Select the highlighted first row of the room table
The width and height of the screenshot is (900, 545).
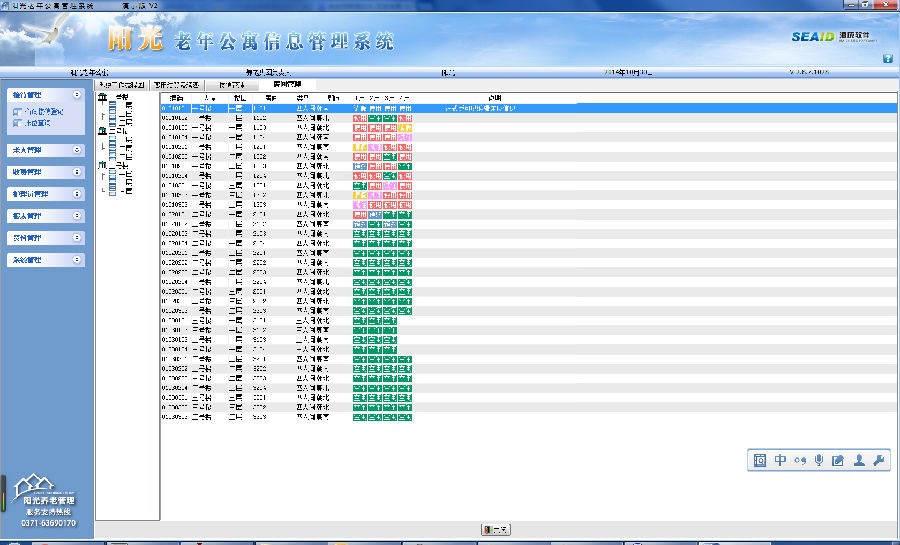click(x=528, y=108)
